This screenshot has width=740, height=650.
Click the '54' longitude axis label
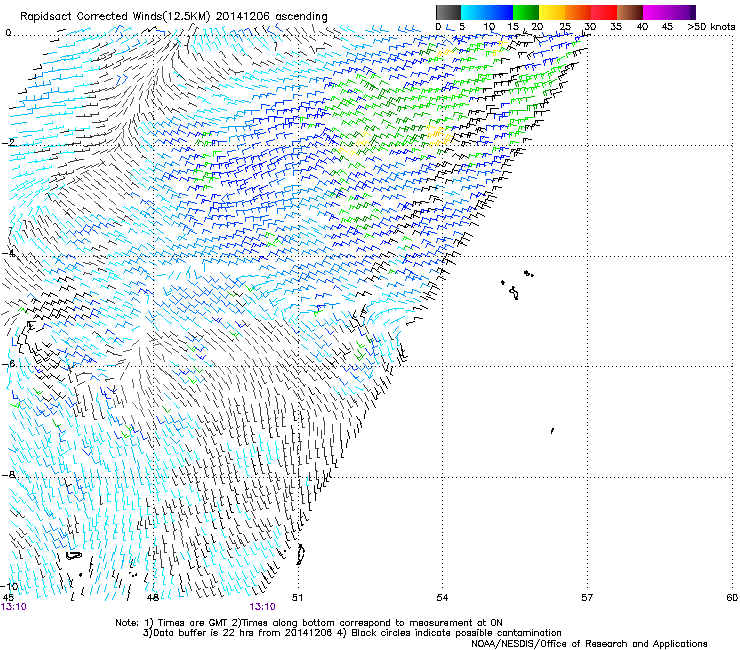point(442,598)
